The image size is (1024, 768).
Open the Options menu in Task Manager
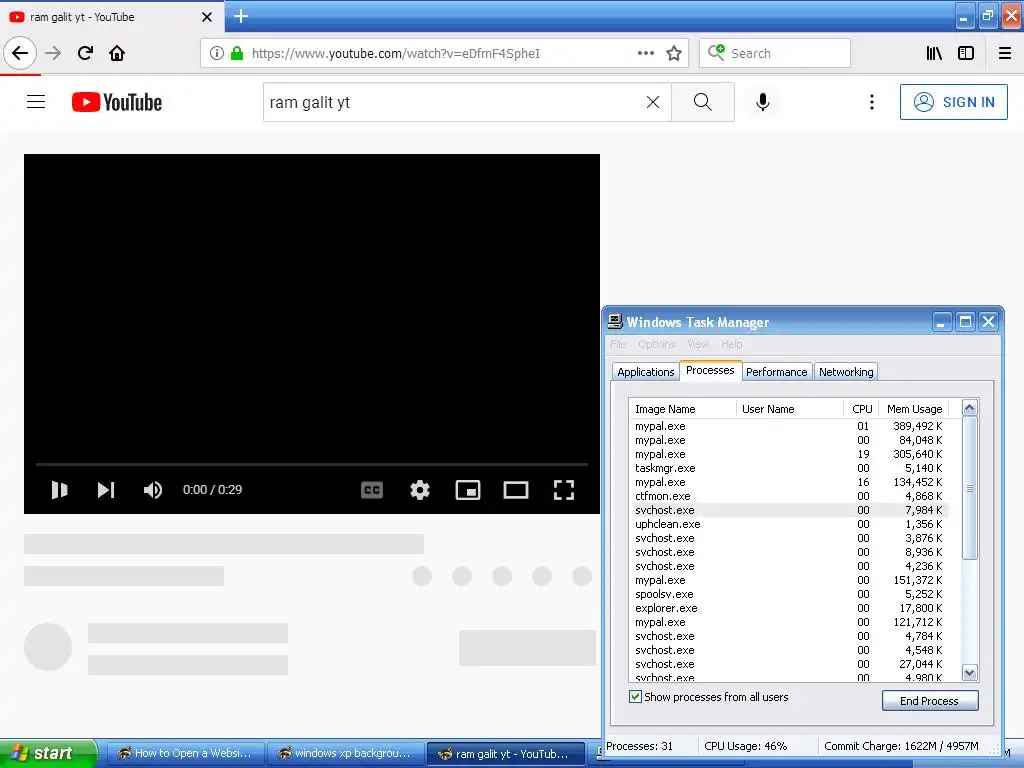pyautogui.click(x=656, y=344)
